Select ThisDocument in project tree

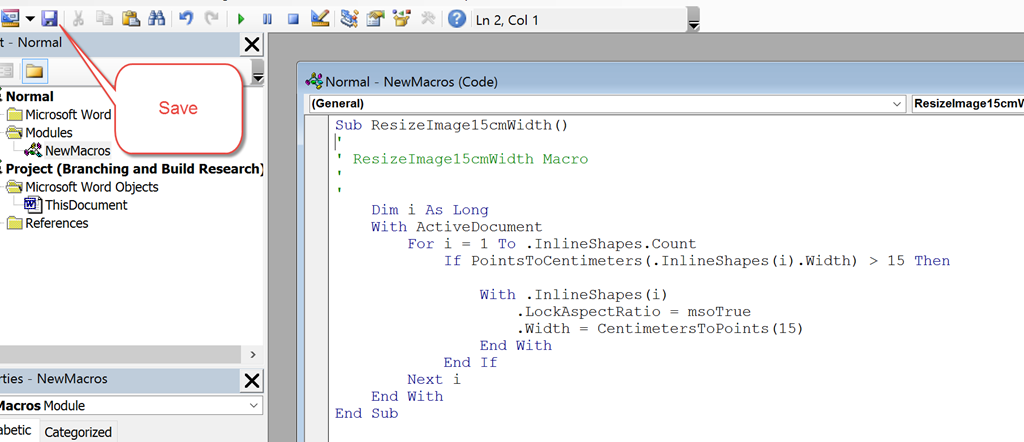tap(85, 205)
